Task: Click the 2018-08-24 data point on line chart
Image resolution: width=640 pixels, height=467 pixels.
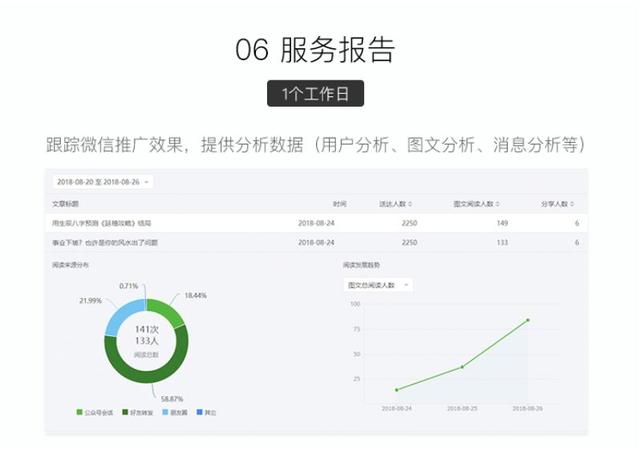Action: (x=397, y=390)
